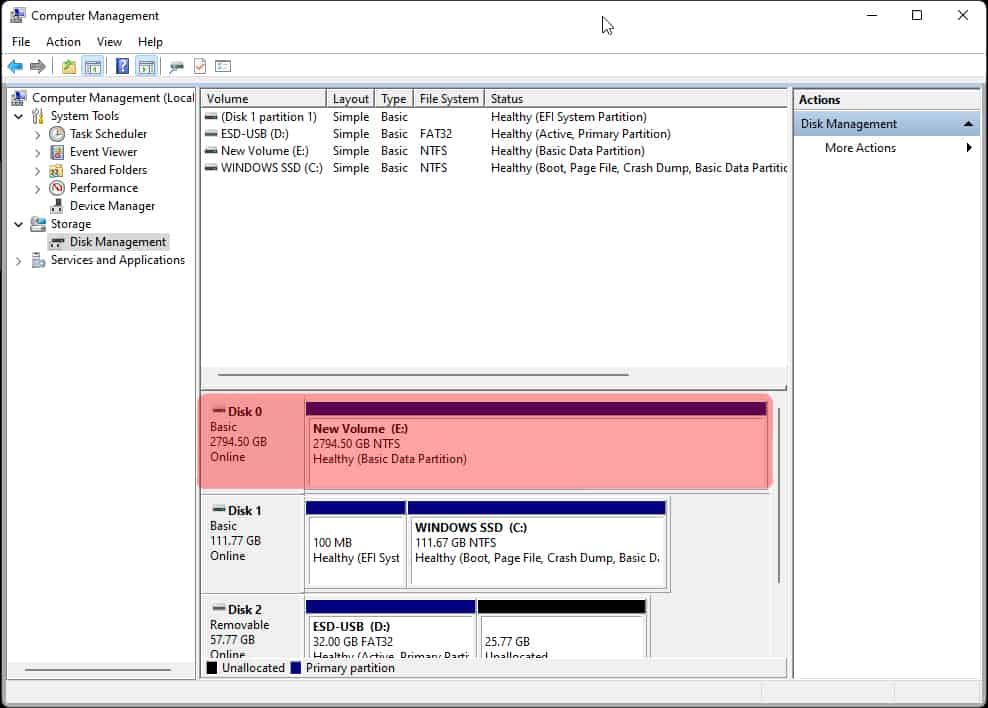This screenshot has width=988, height=708.
Task: Click the Disk Management drive icon in tree
Action: 57,242
